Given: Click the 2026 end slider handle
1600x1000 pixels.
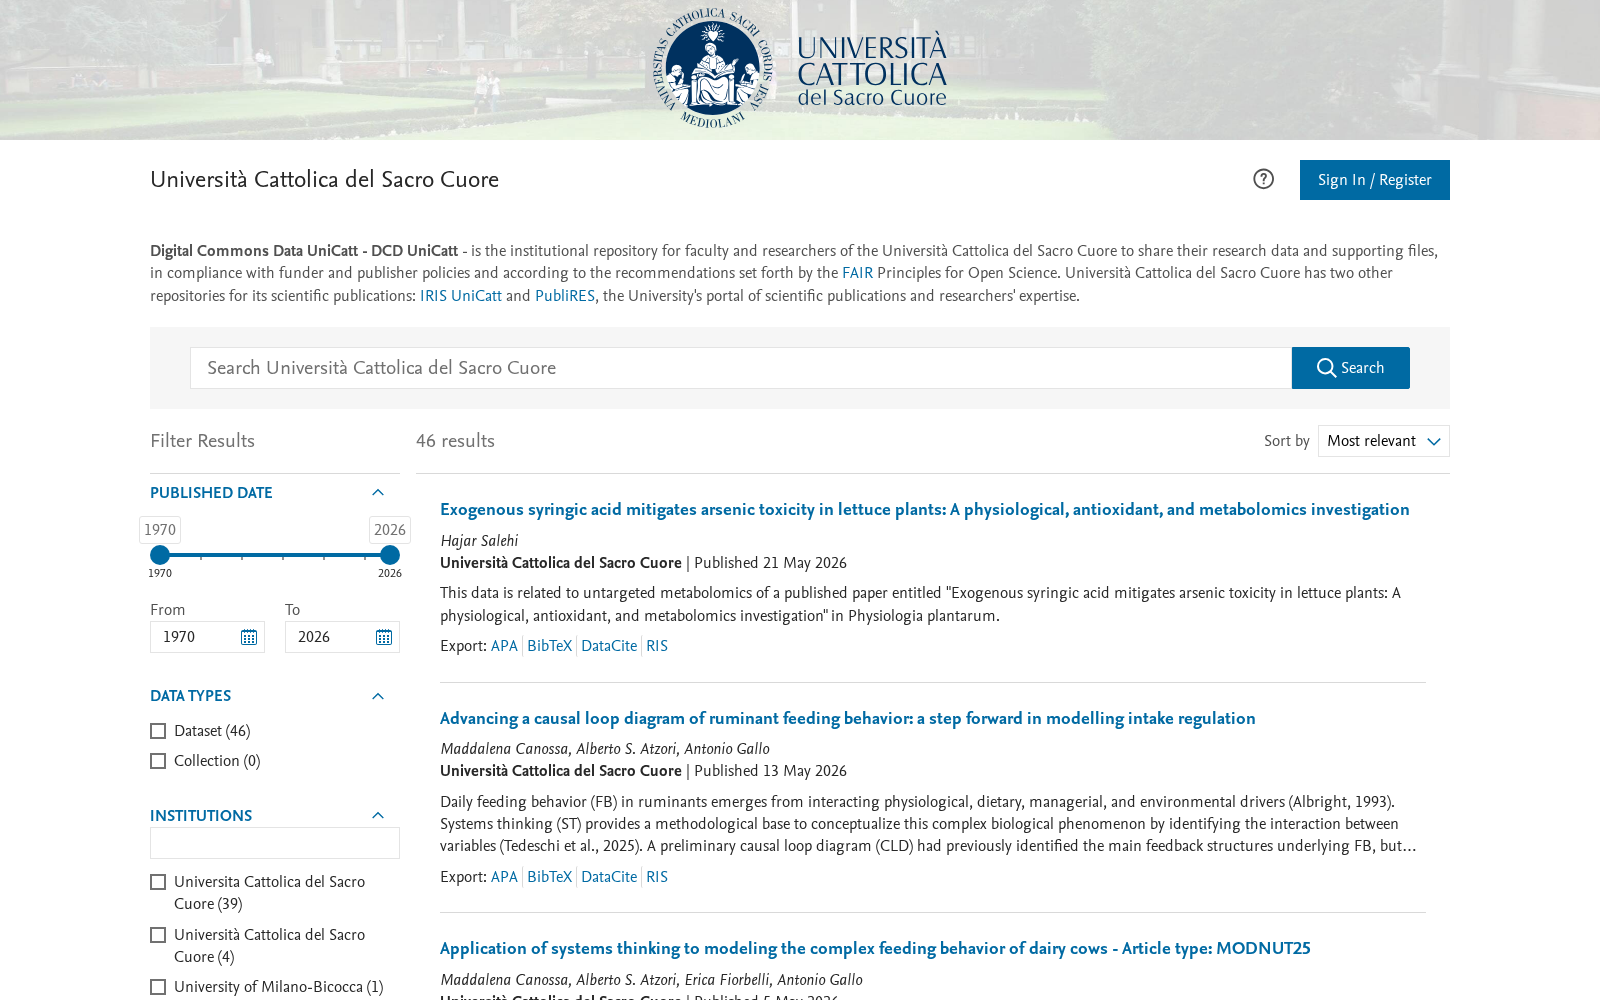Looking at the screenshot, I should [390, 555].
